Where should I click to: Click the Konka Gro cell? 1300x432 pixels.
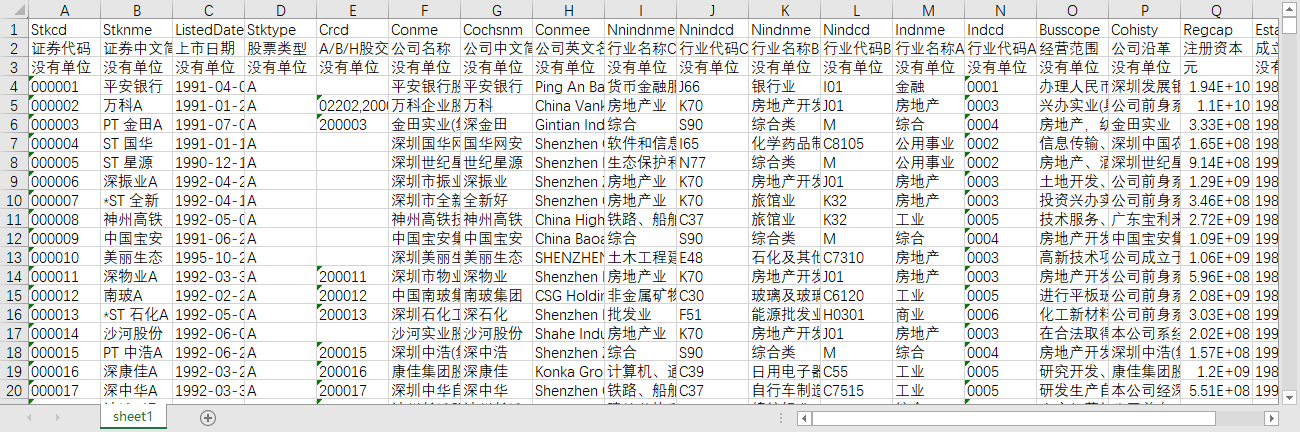click(568, 372)
